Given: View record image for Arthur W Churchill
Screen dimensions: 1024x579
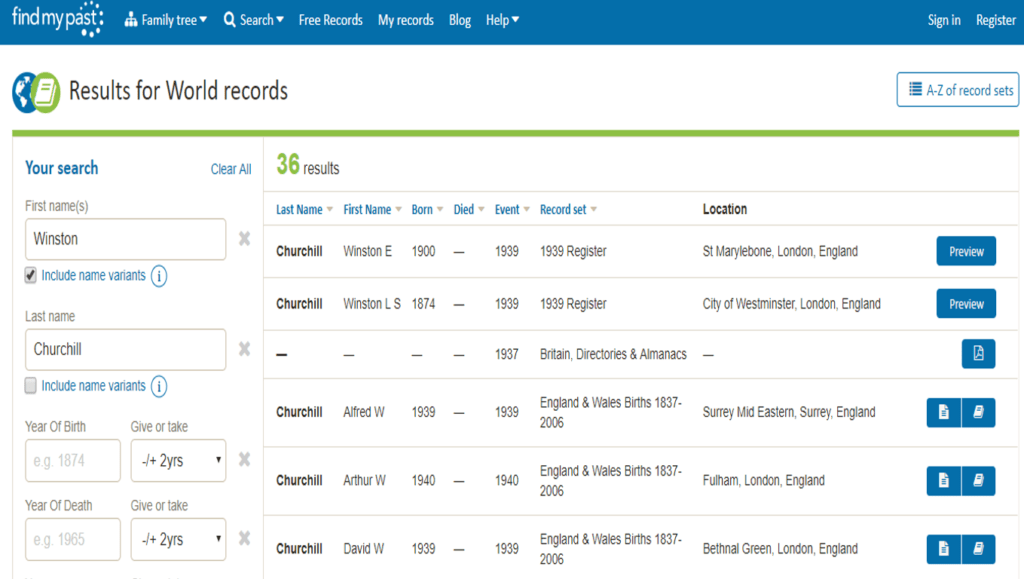Looking at the screenshot, I should click(978, 480).
